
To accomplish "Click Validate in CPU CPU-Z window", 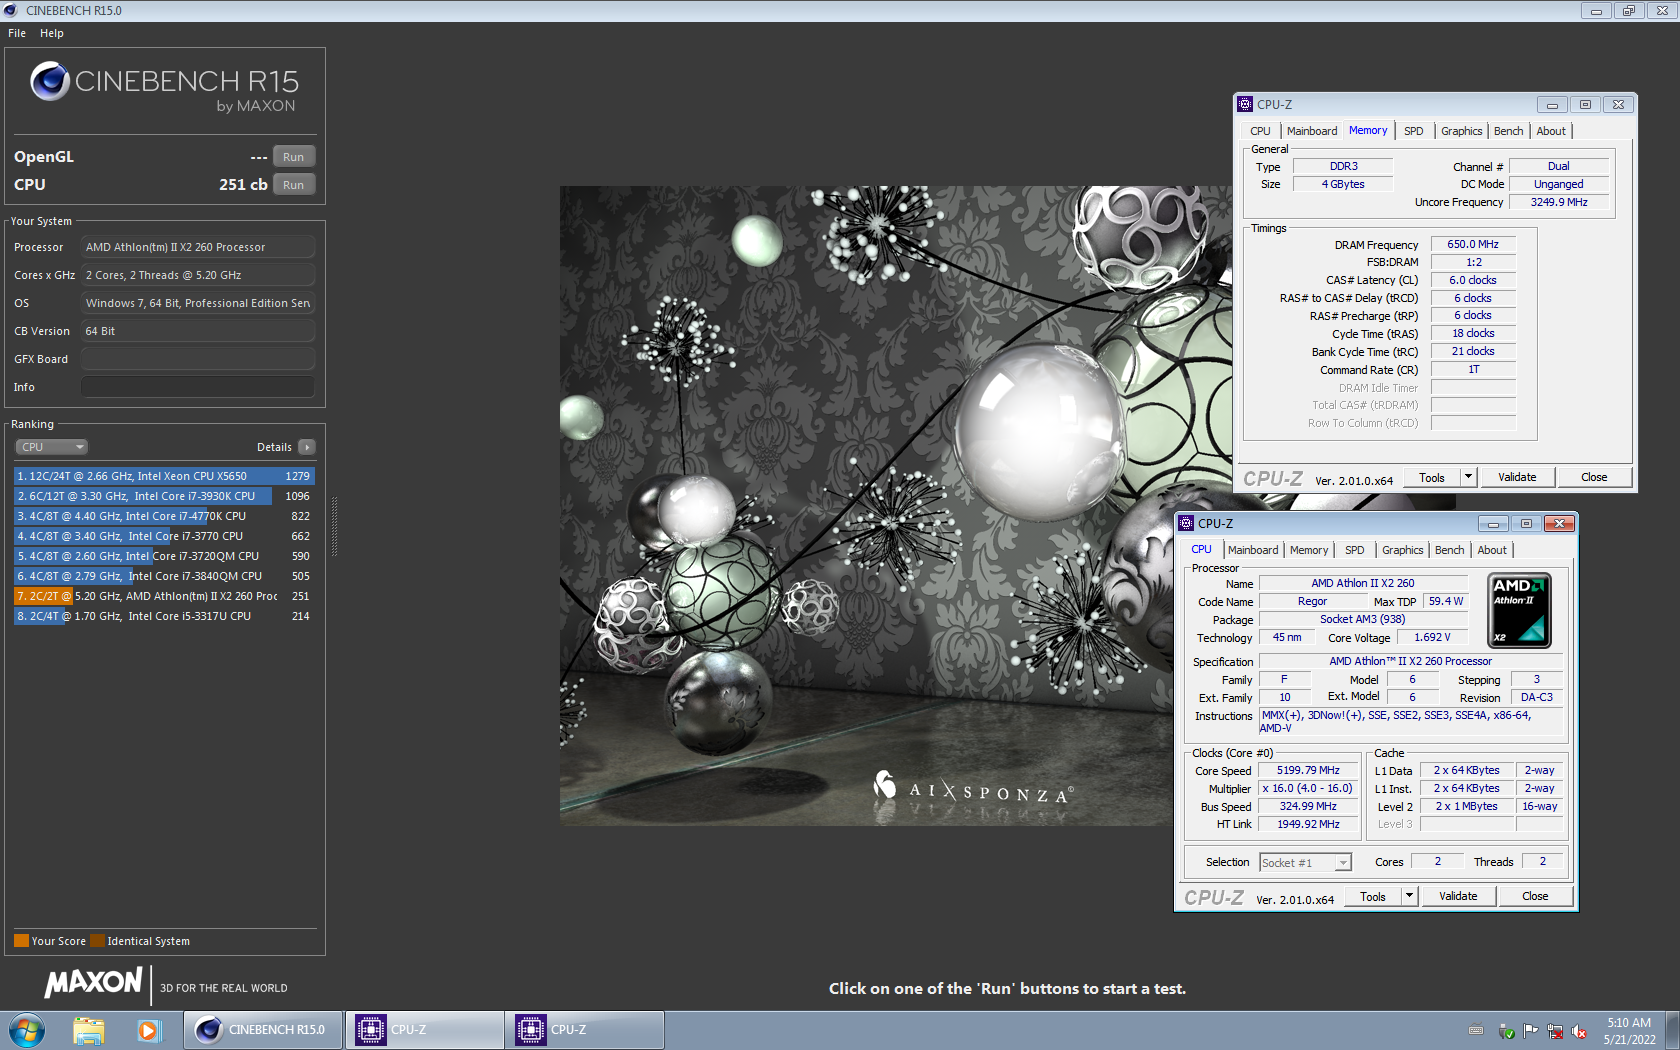I will 1458,896.
